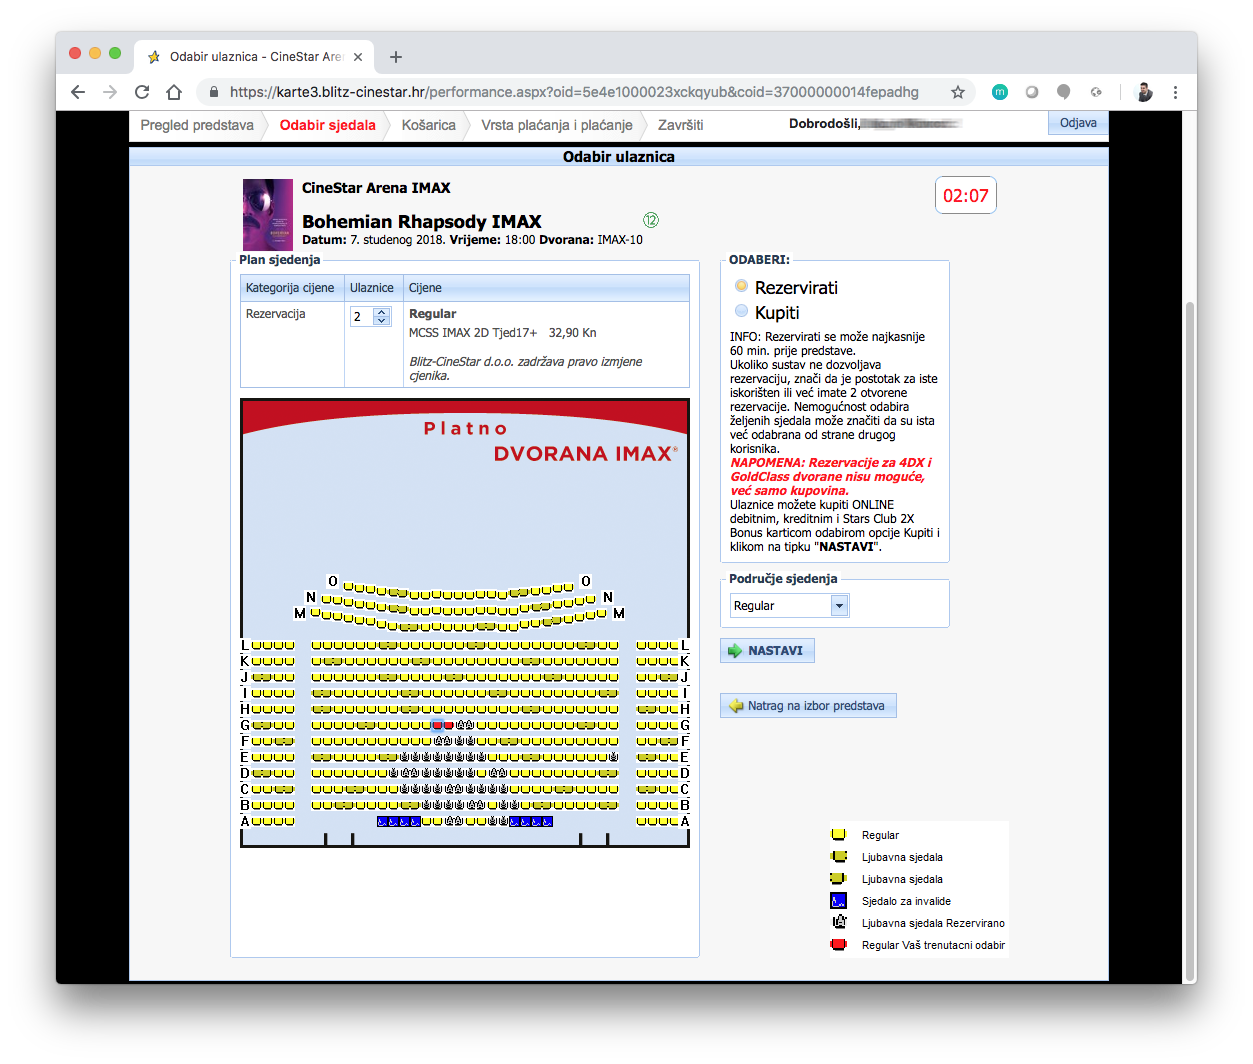The height and width of the screenshot is (1064, 1253).
Task: Click Natrag na izbor predstava button
Action: click(808, 706)
